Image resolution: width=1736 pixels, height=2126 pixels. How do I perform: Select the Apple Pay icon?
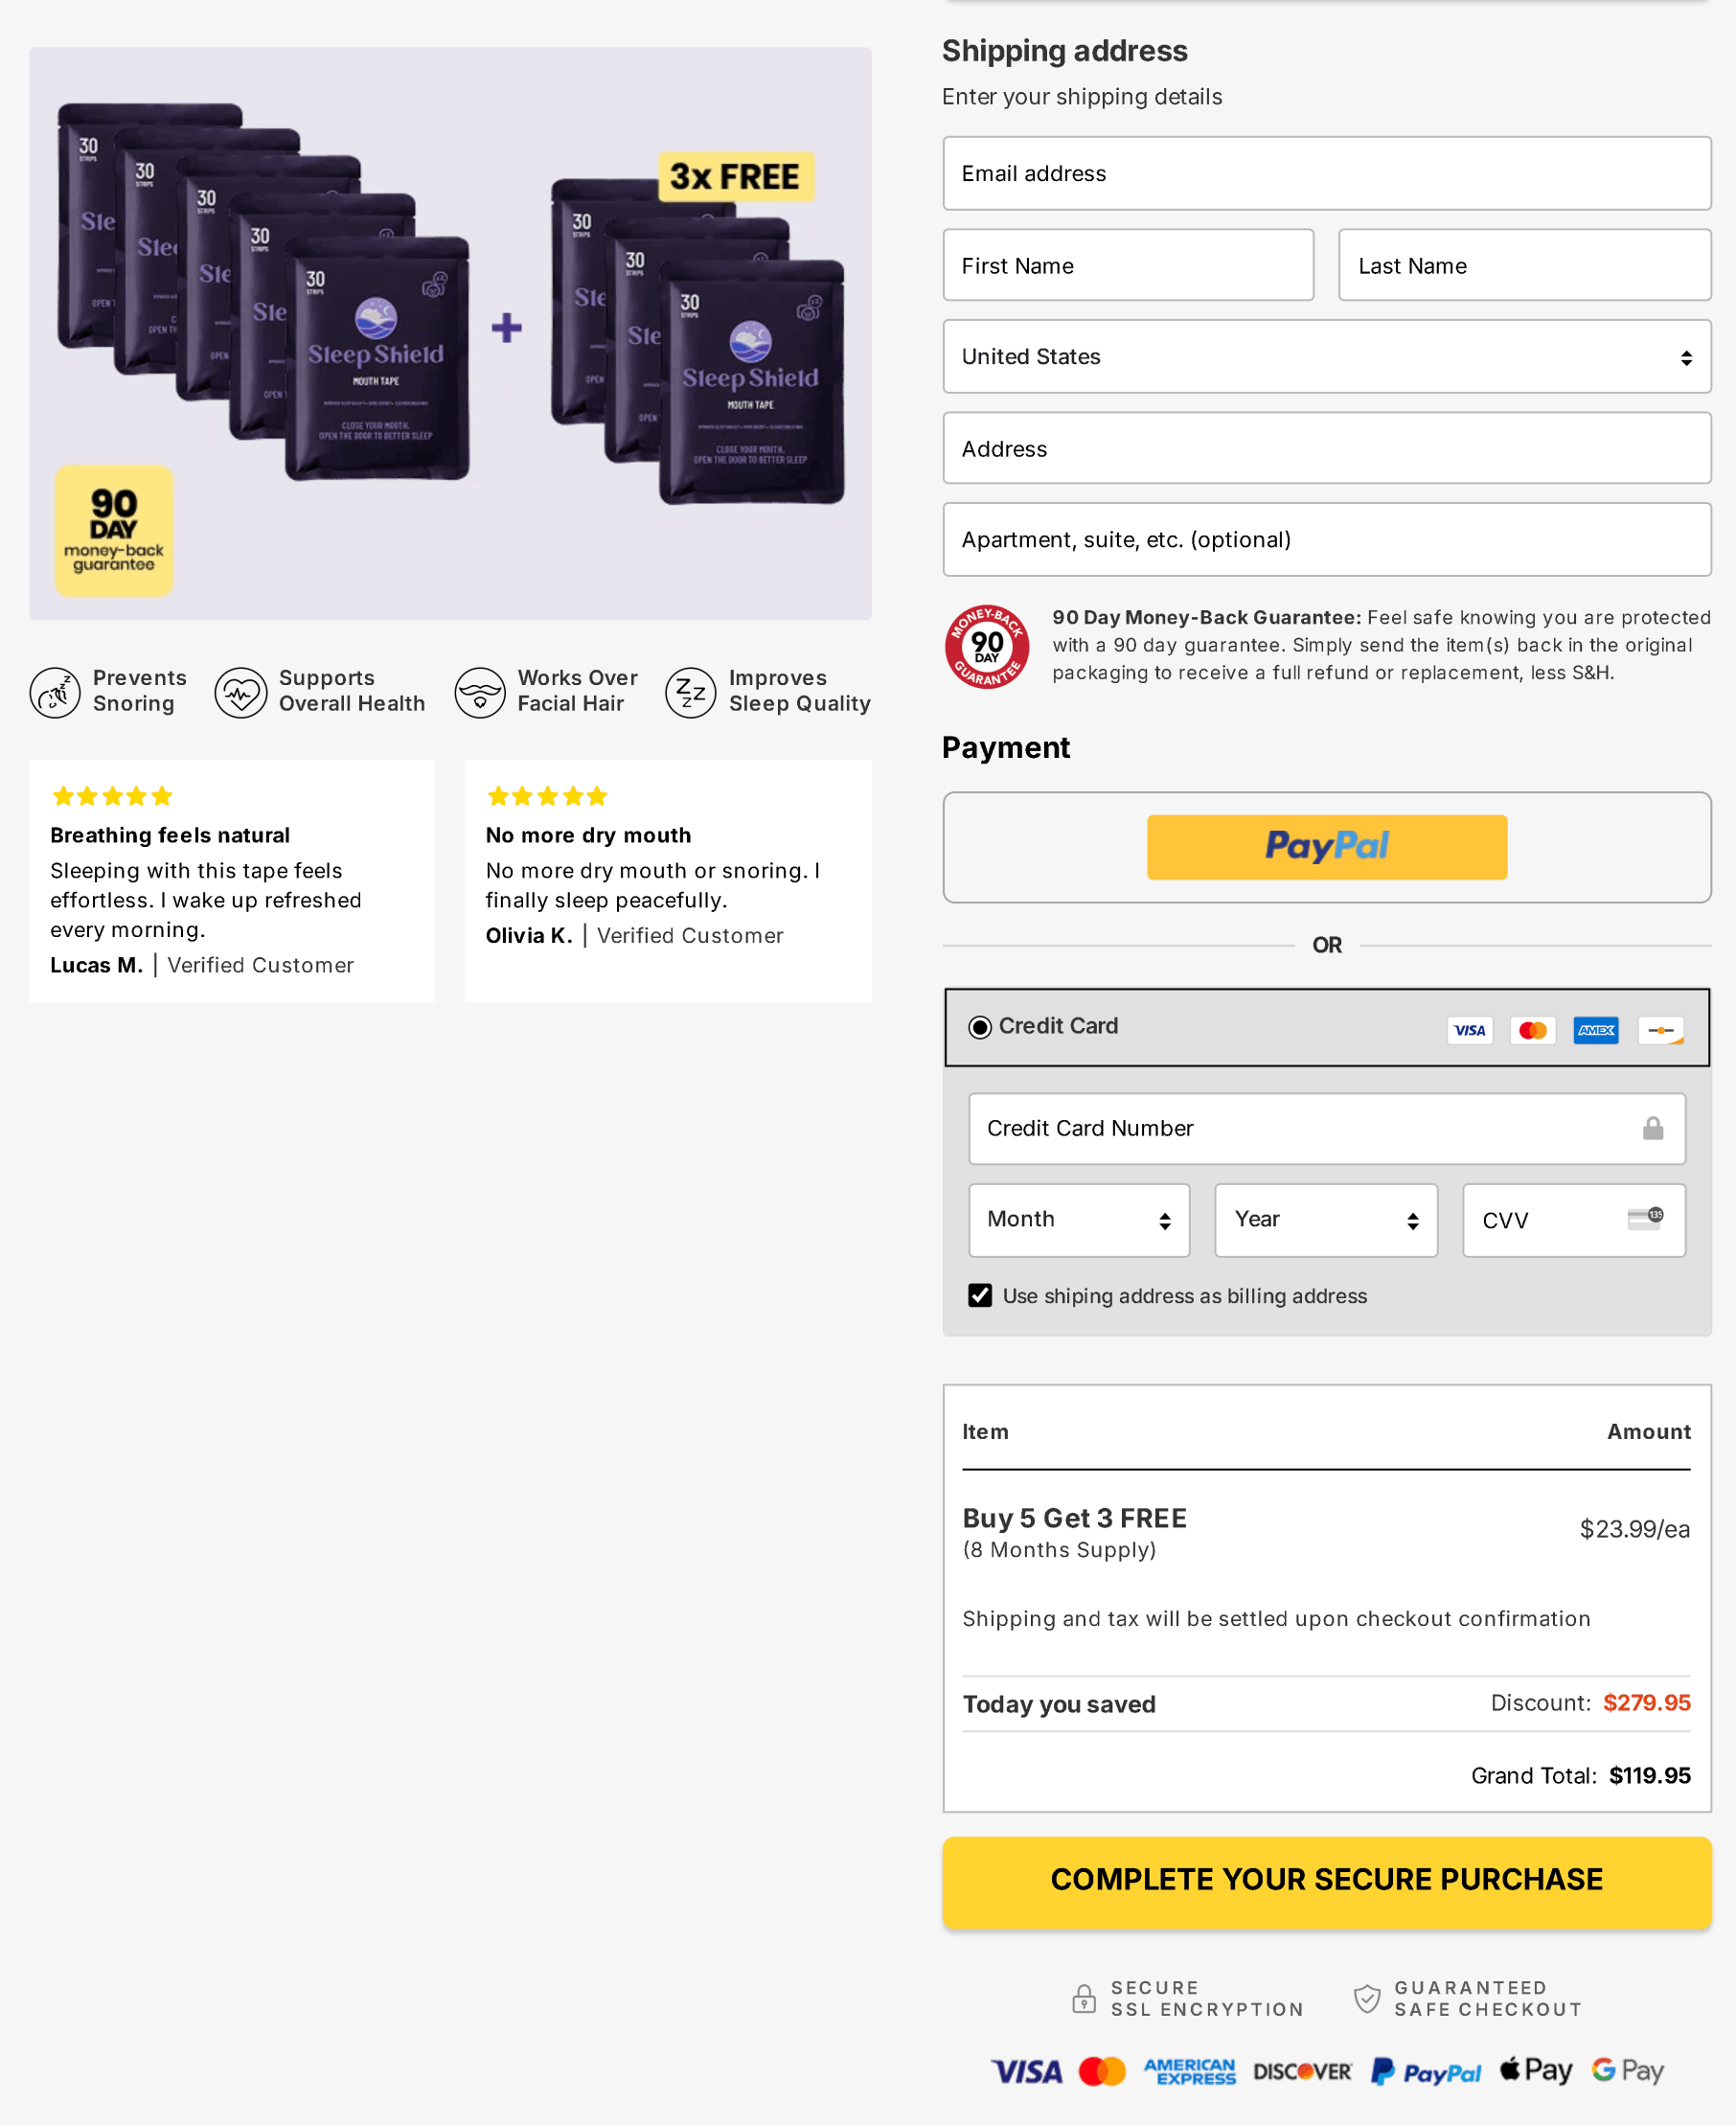[x=1535, y=2070]
